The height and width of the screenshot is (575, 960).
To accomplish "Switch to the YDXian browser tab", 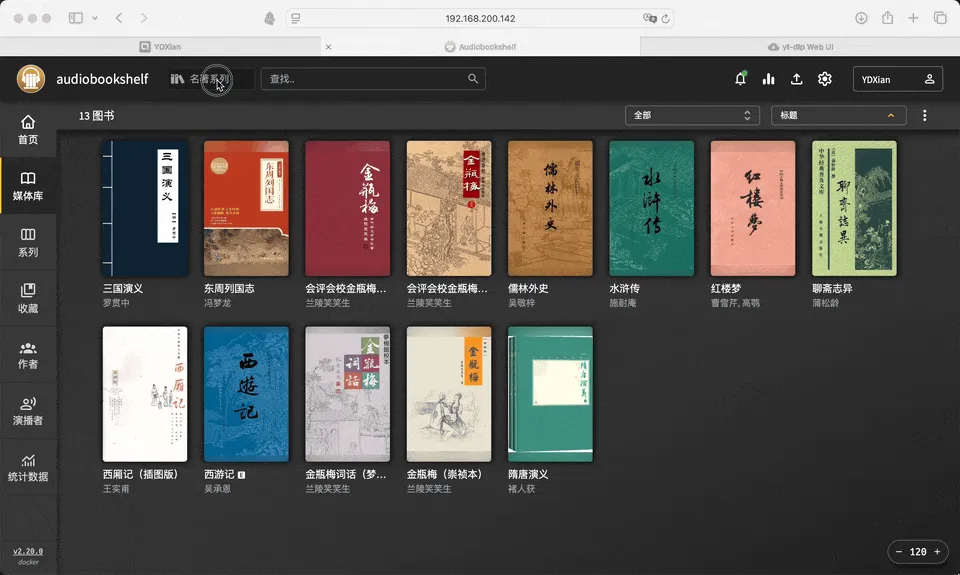I will [160, 47].
